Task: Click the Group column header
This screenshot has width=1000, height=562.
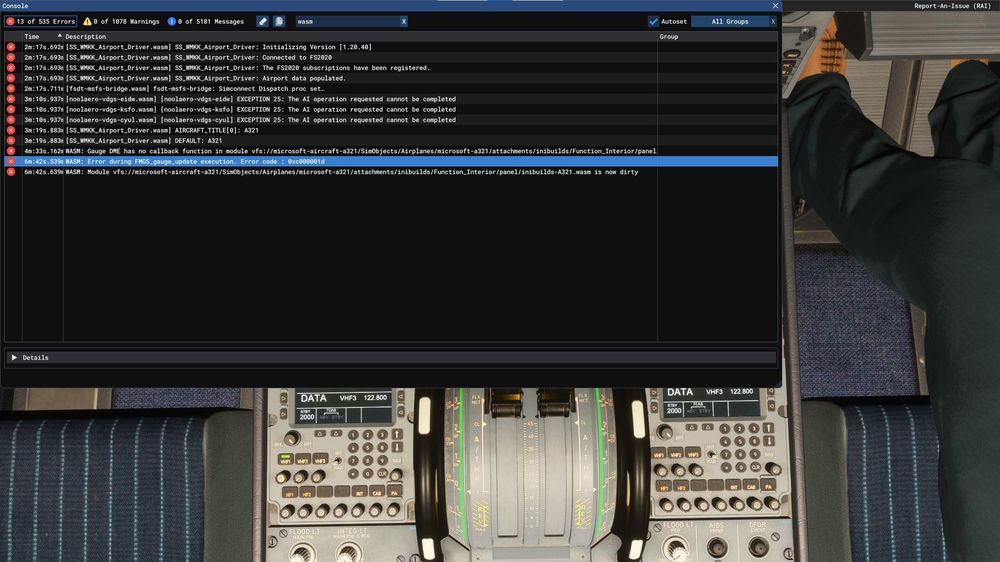Action: pyautogui.click(x=668, y=37)
